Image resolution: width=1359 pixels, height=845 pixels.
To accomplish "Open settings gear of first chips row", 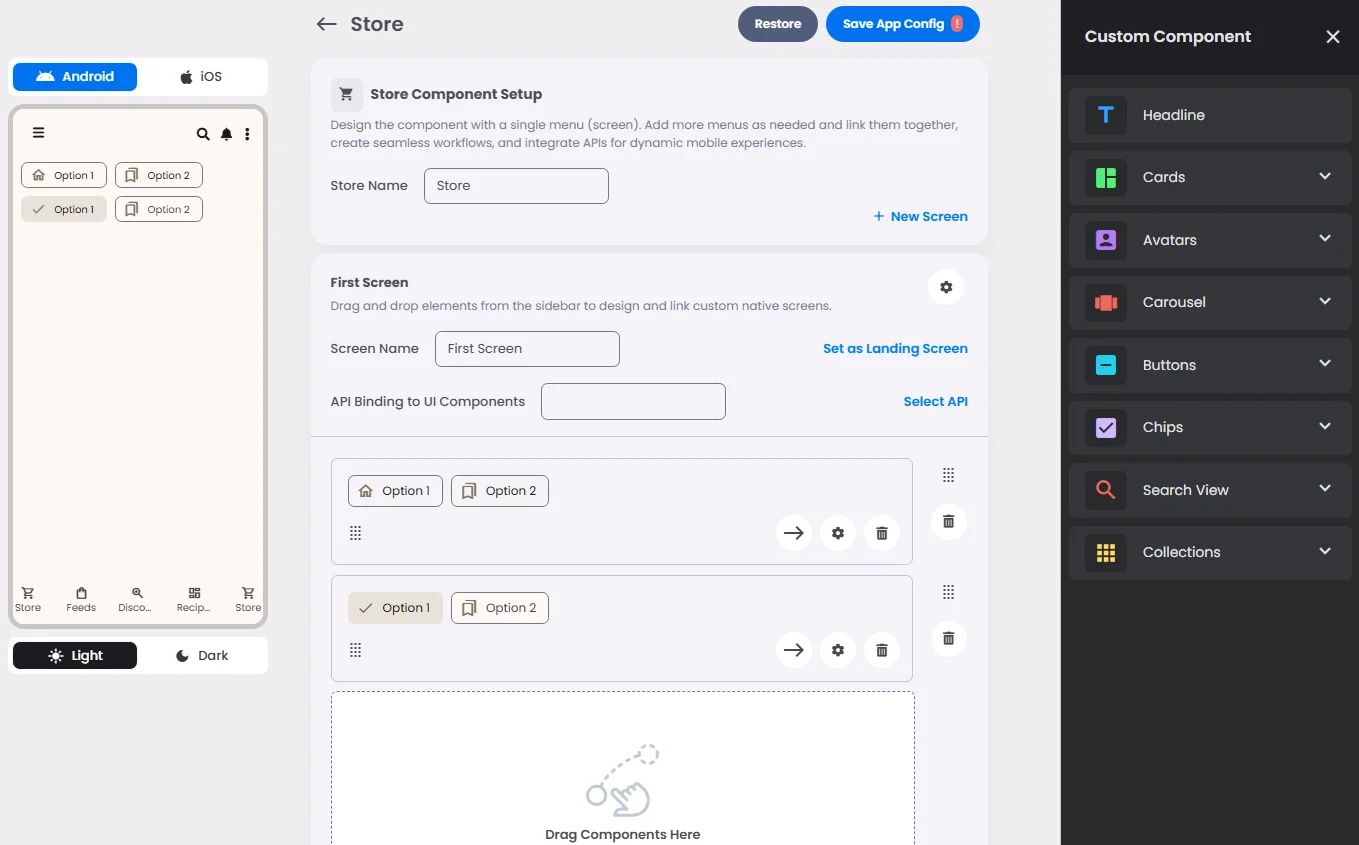I will (838, 533).
